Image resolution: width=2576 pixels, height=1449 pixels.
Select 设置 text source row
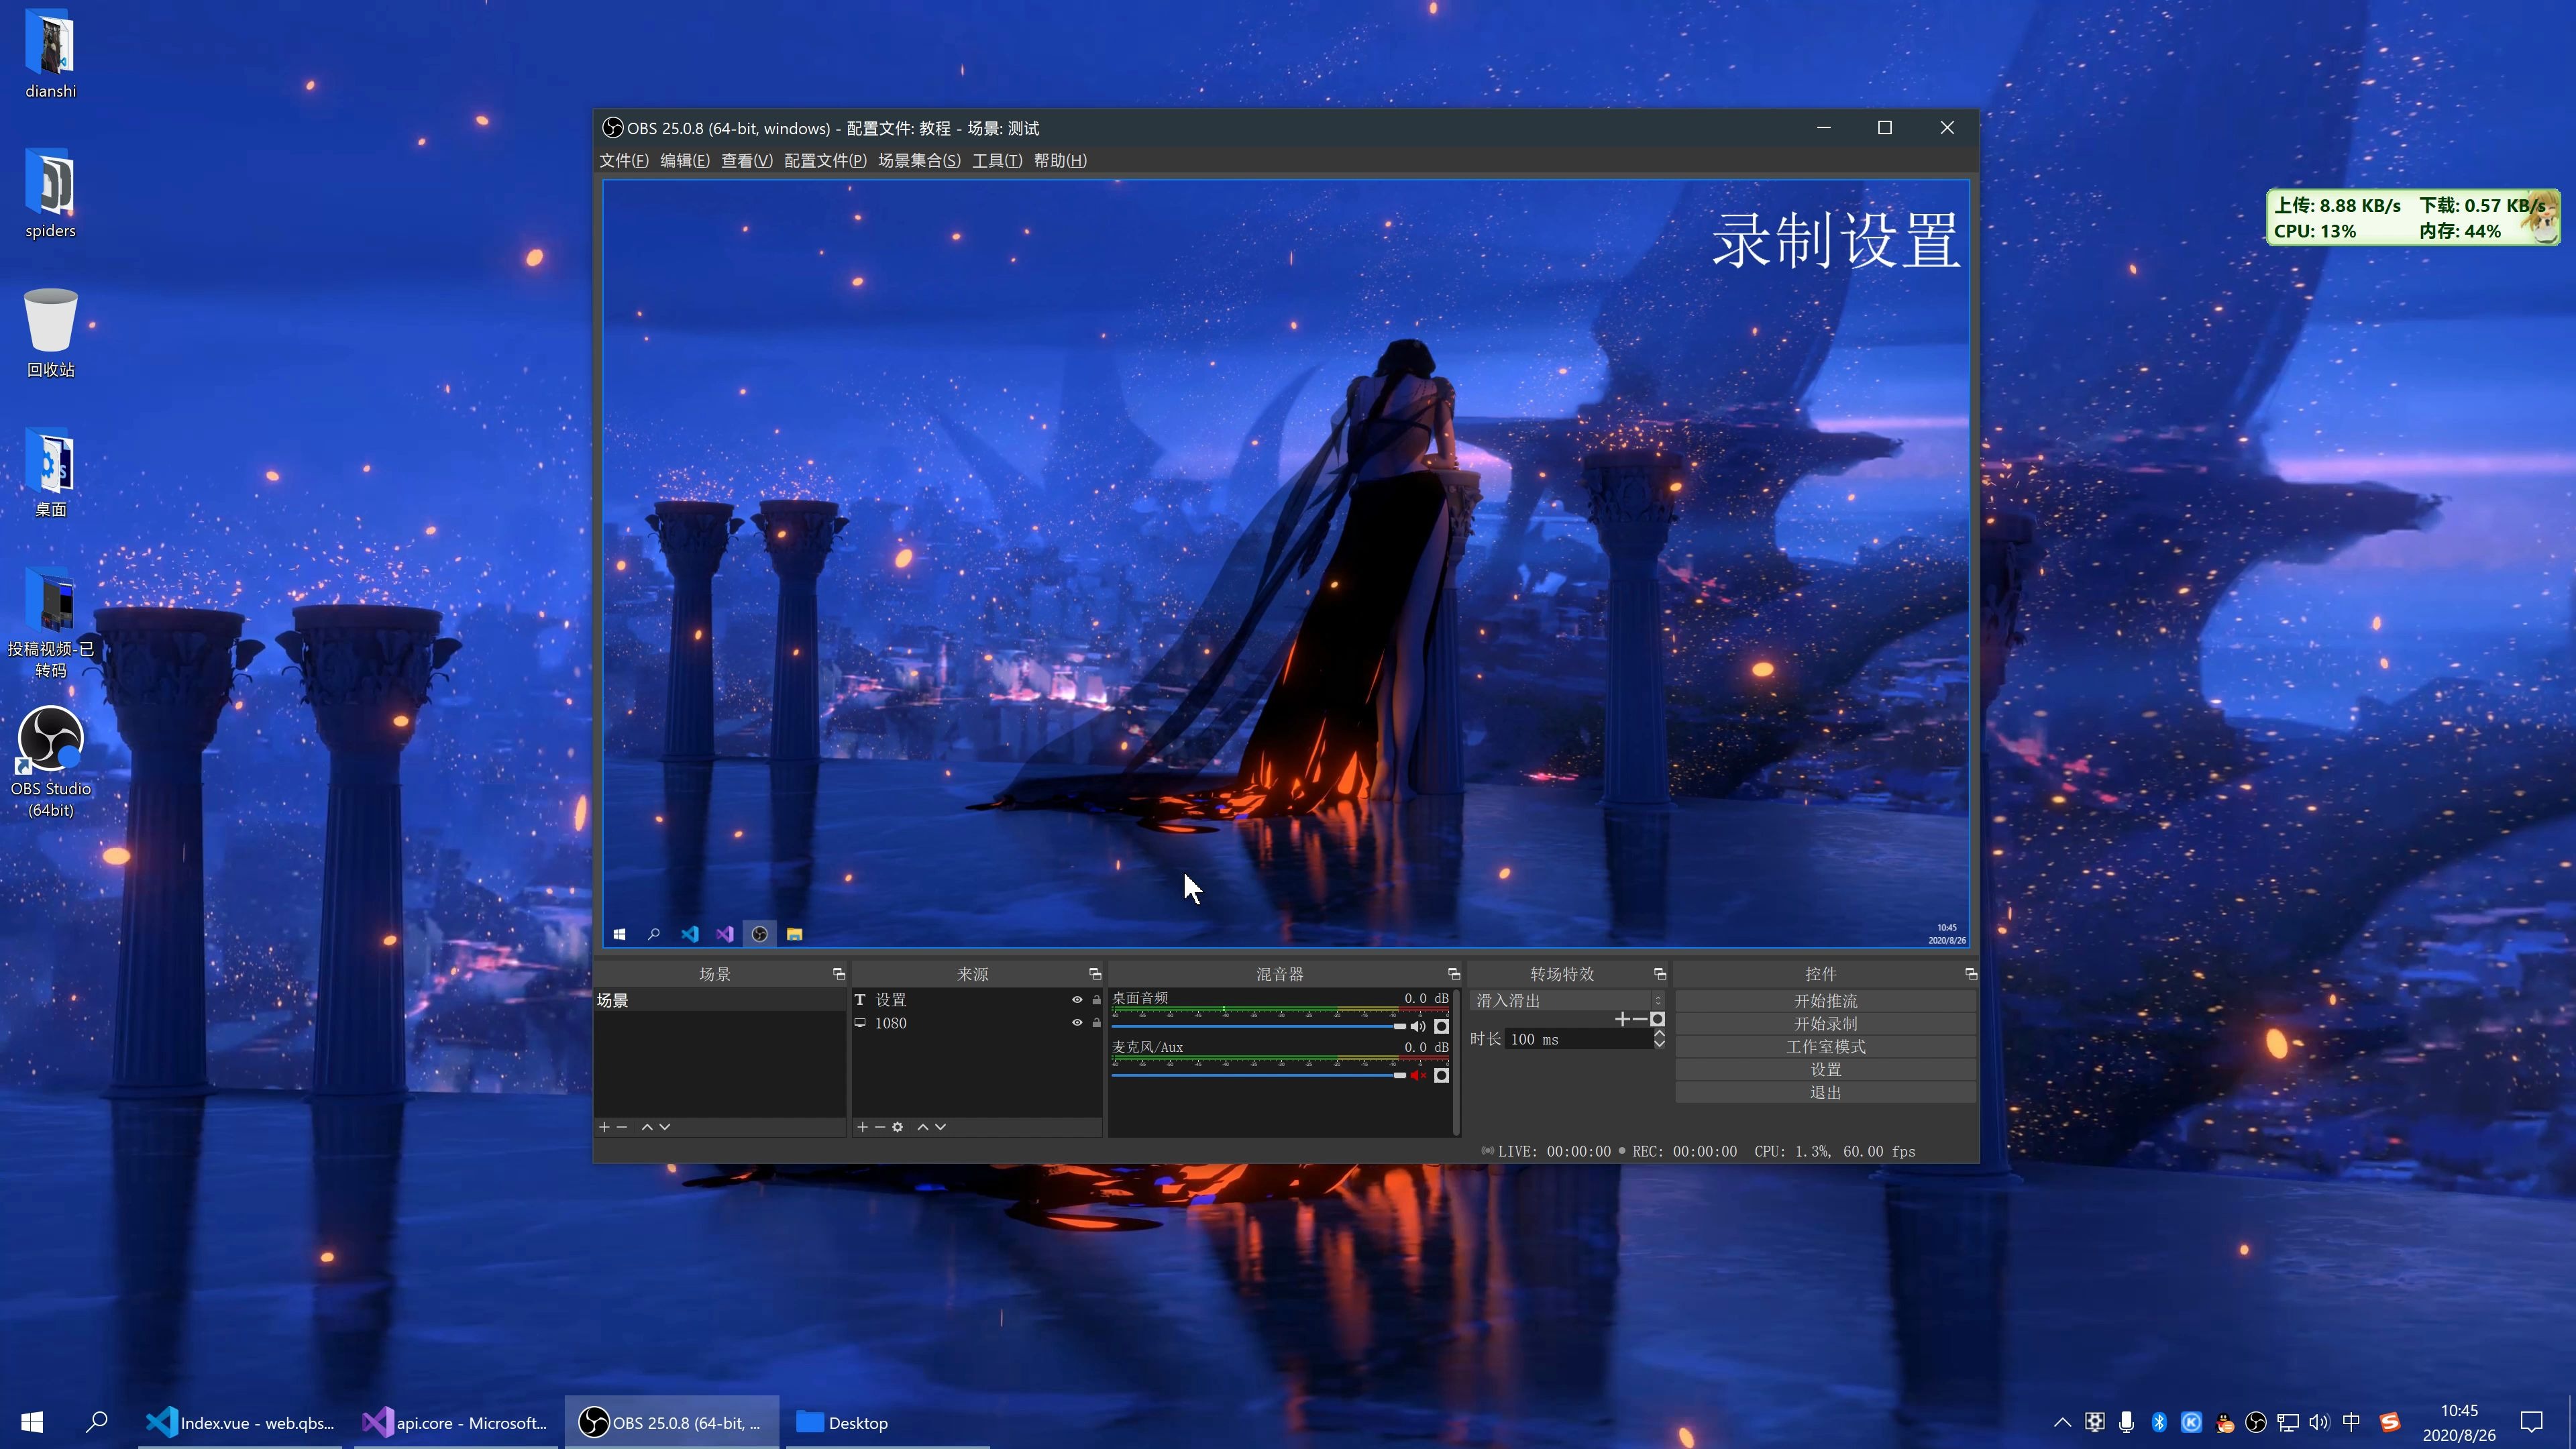(x=976, y=1000)
